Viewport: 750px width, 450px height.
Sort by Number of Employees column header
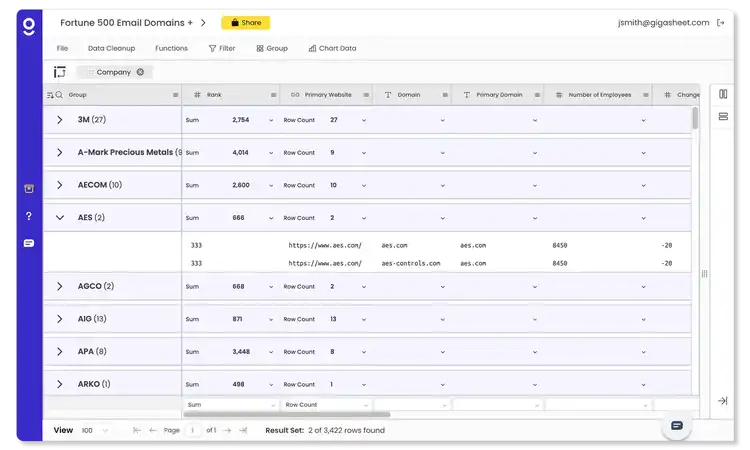600,95
